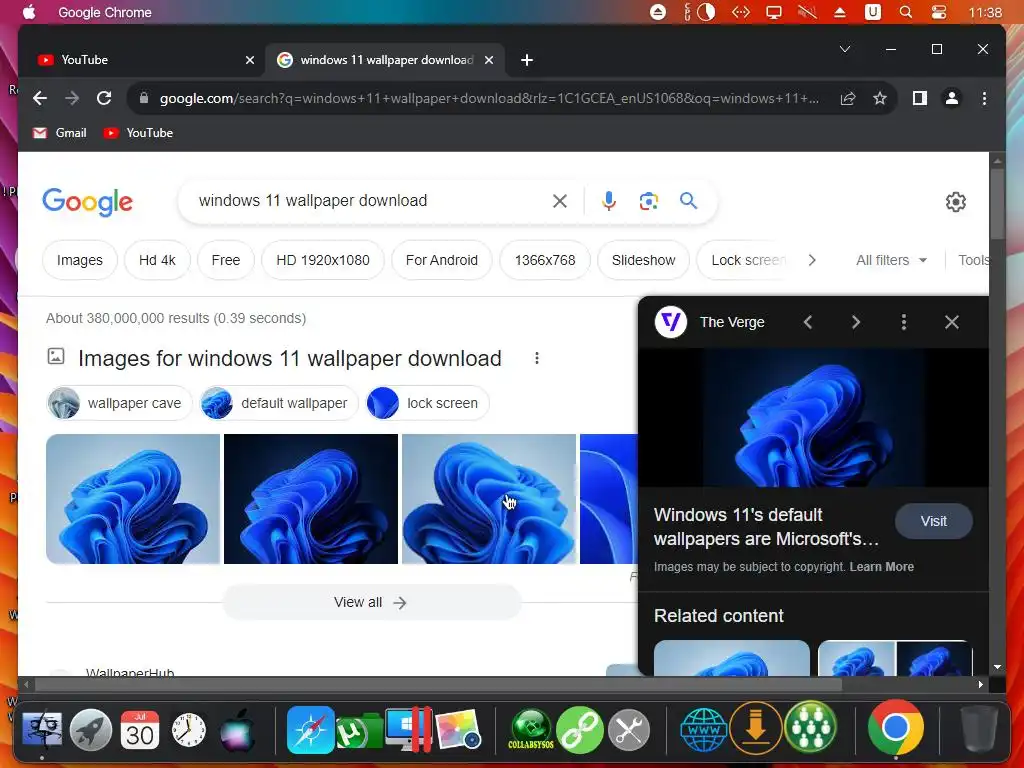This screenshot has height=768, width=1024.
Task: Close The Verge image preview panel
Action: [x=952, y=322]
